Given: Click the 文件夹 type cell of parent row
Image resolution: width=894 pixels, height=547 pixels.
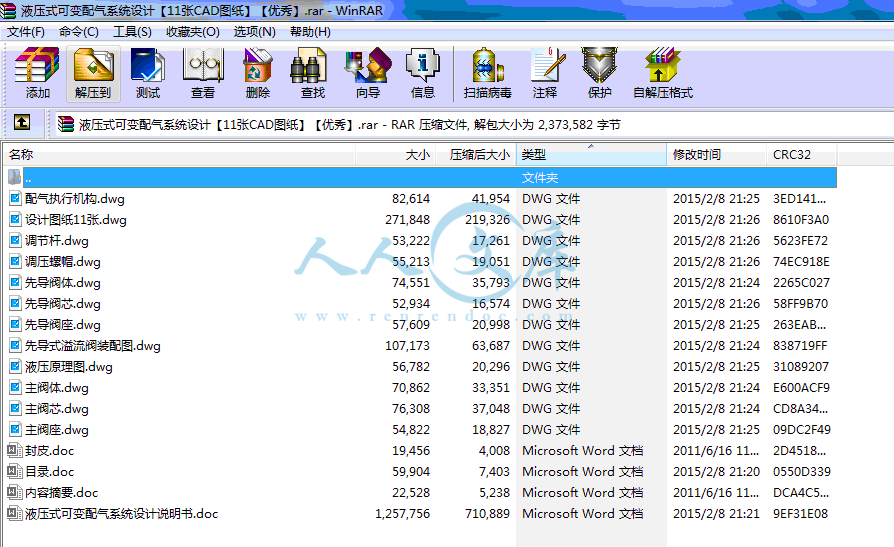Looking at the screenshot, I should (540, 177).
